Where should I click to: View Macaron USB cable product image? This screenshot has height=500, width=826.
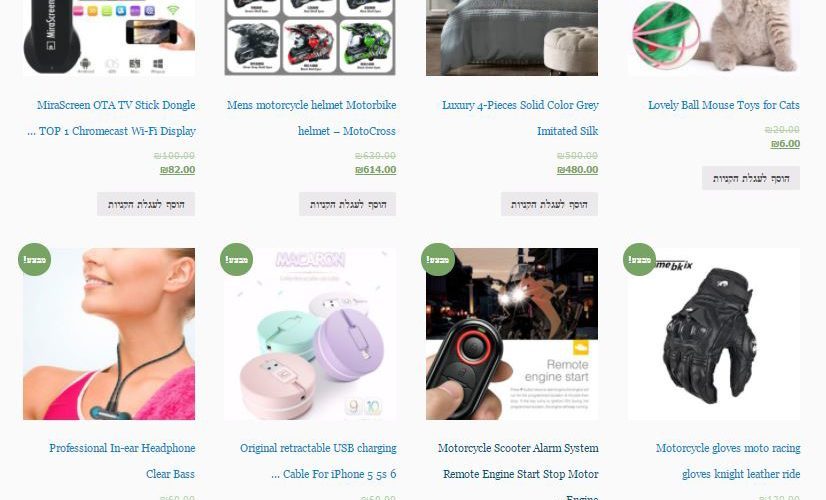(310, 334)
